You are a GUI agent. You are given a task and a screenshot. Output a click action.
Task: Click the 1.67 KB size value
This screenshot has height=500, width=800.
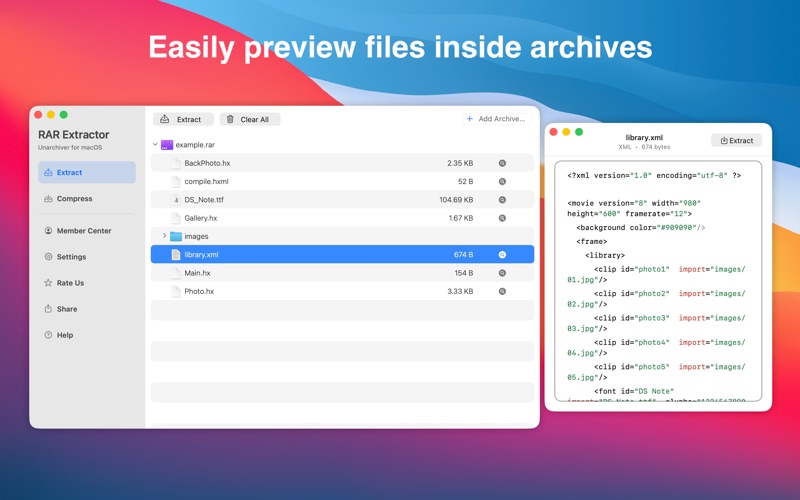click(x=461, y=218)
